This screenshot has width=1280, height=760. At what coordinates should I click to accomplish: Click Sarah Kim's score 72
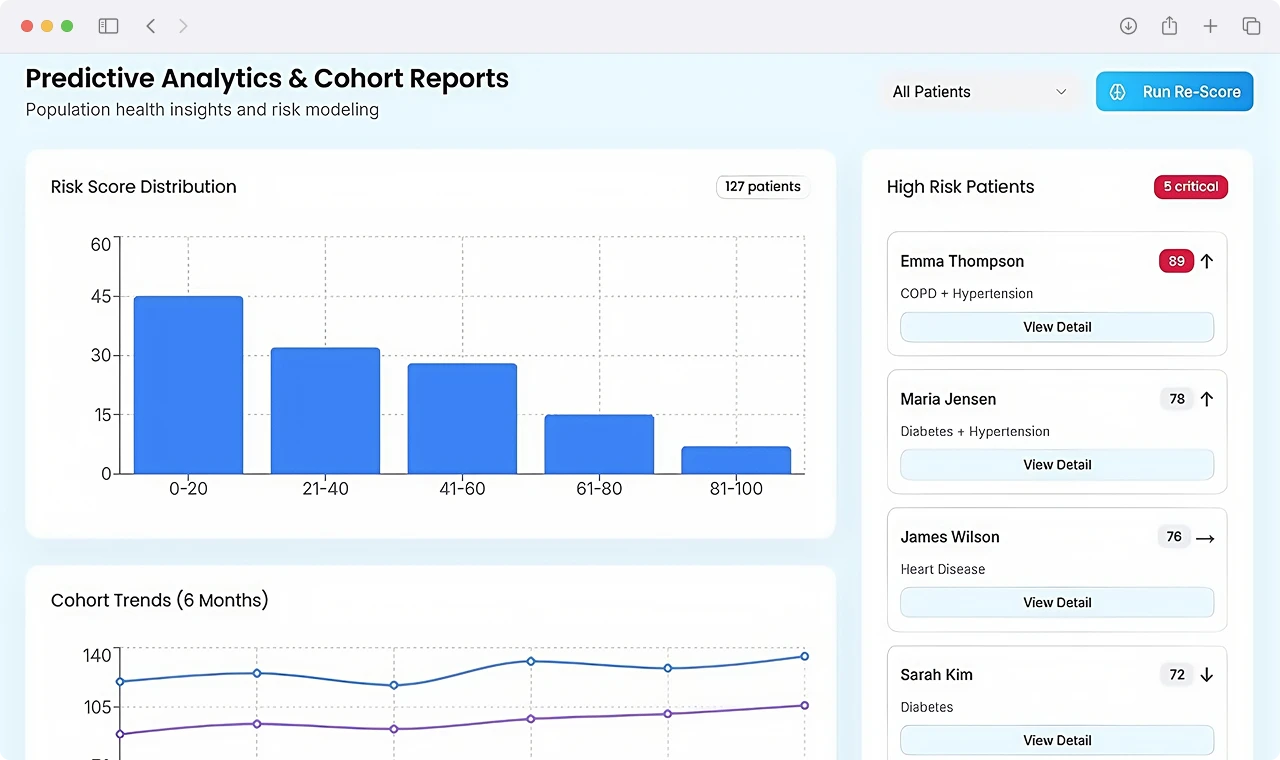point(1177,675)
